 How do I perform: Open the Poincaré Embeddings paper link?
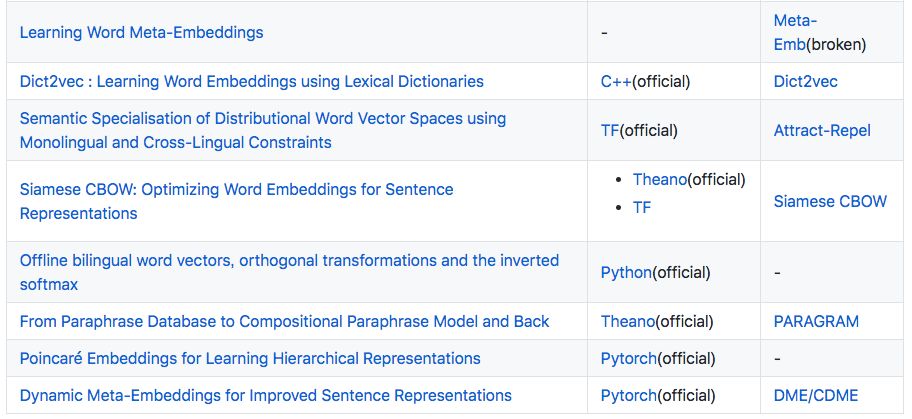tap(250, 358)
